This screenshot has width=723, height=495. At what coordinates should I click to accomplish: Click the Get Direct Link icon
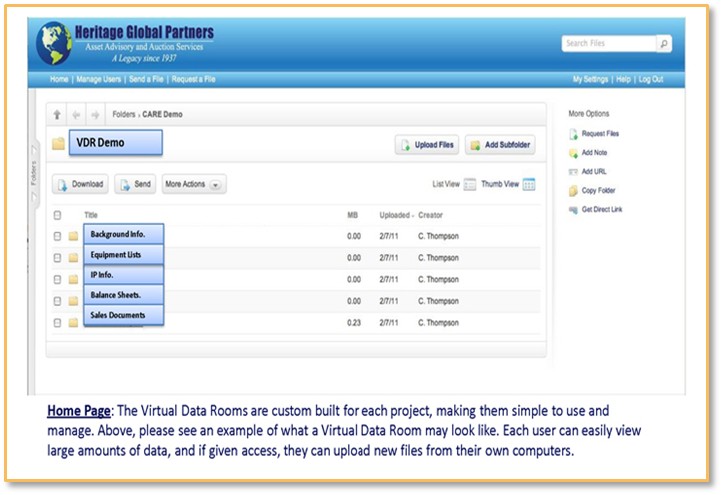[573, 210]
